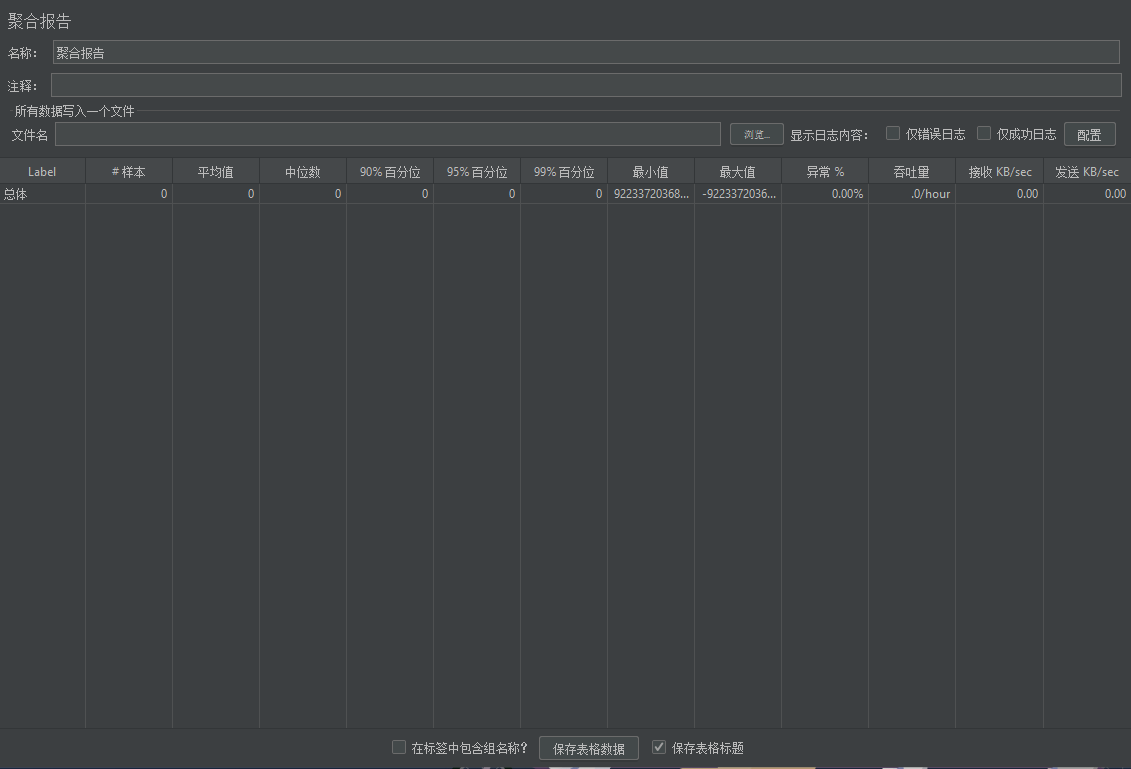
Task: Sort by the Label column header
Action: tap(42, 172)
